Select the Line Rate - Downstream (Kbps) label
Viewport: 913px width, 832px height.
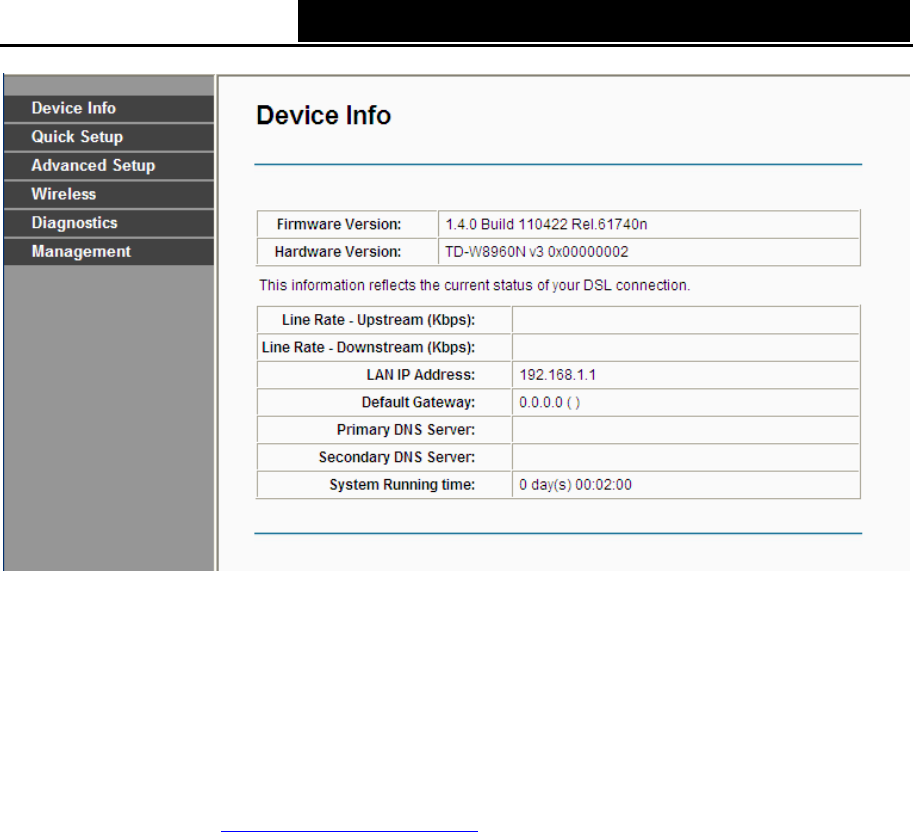click(x=369, y=347)
